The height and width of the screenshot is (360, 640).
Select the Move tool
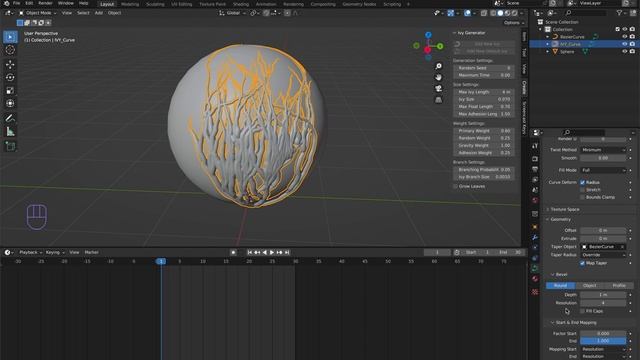[10, 64]
